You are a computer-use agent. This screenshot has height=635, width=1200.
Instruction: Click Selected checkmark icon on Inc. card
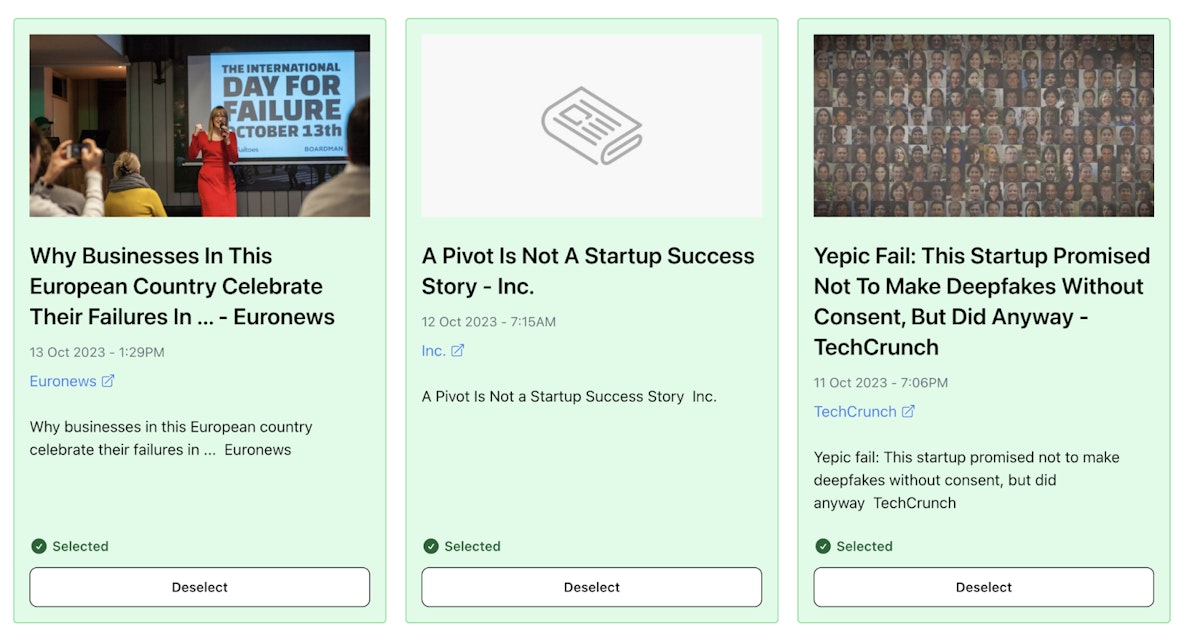point(431,546)
